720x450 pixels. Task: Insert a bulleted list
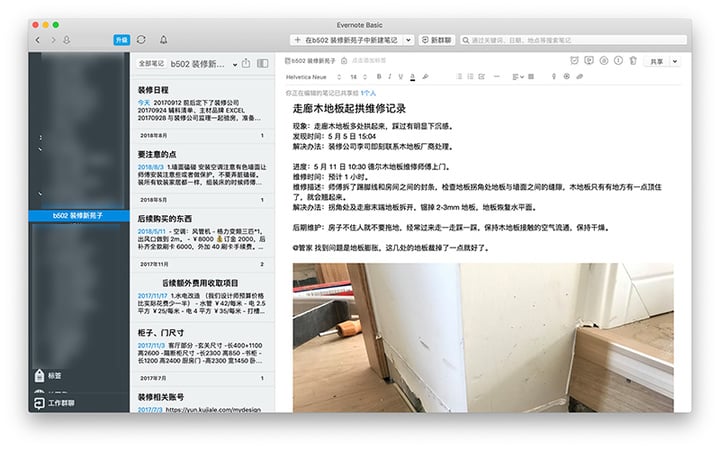459,77
